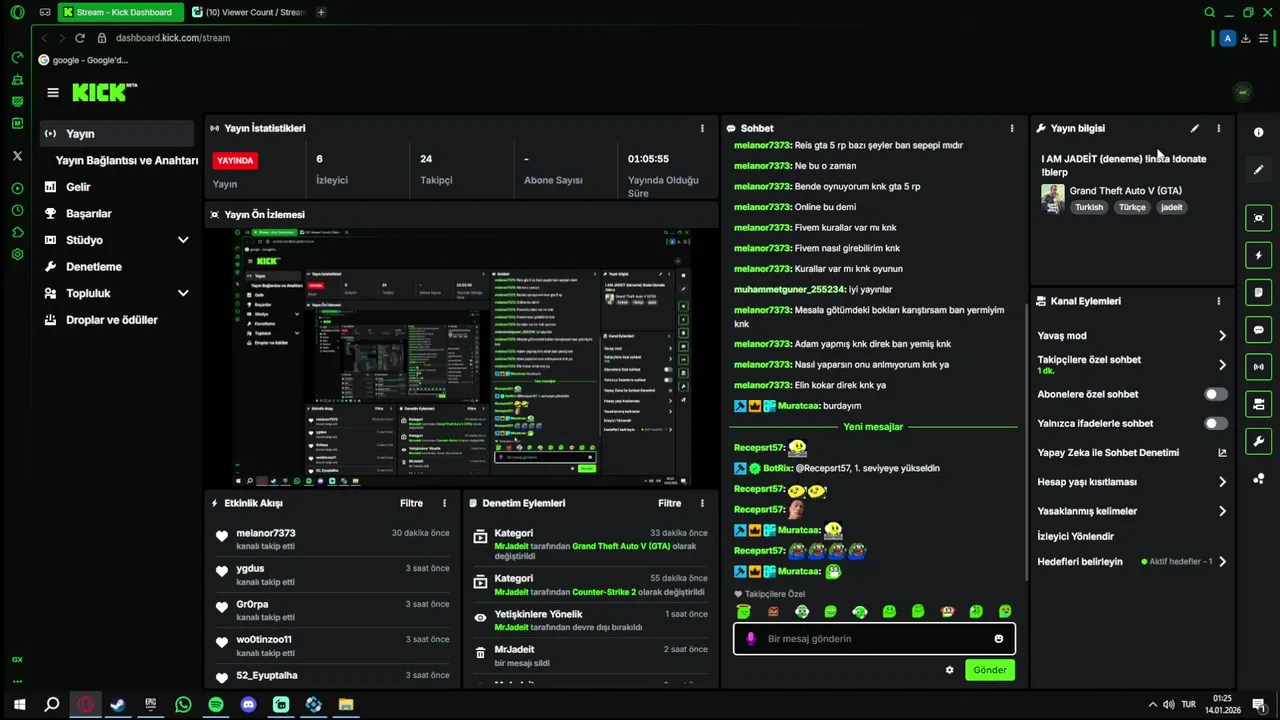This screenshot has height=720, width=1280.
Task: Open Hesap yaşı kısıtlaması chevron
Action: coord(1222,482)
